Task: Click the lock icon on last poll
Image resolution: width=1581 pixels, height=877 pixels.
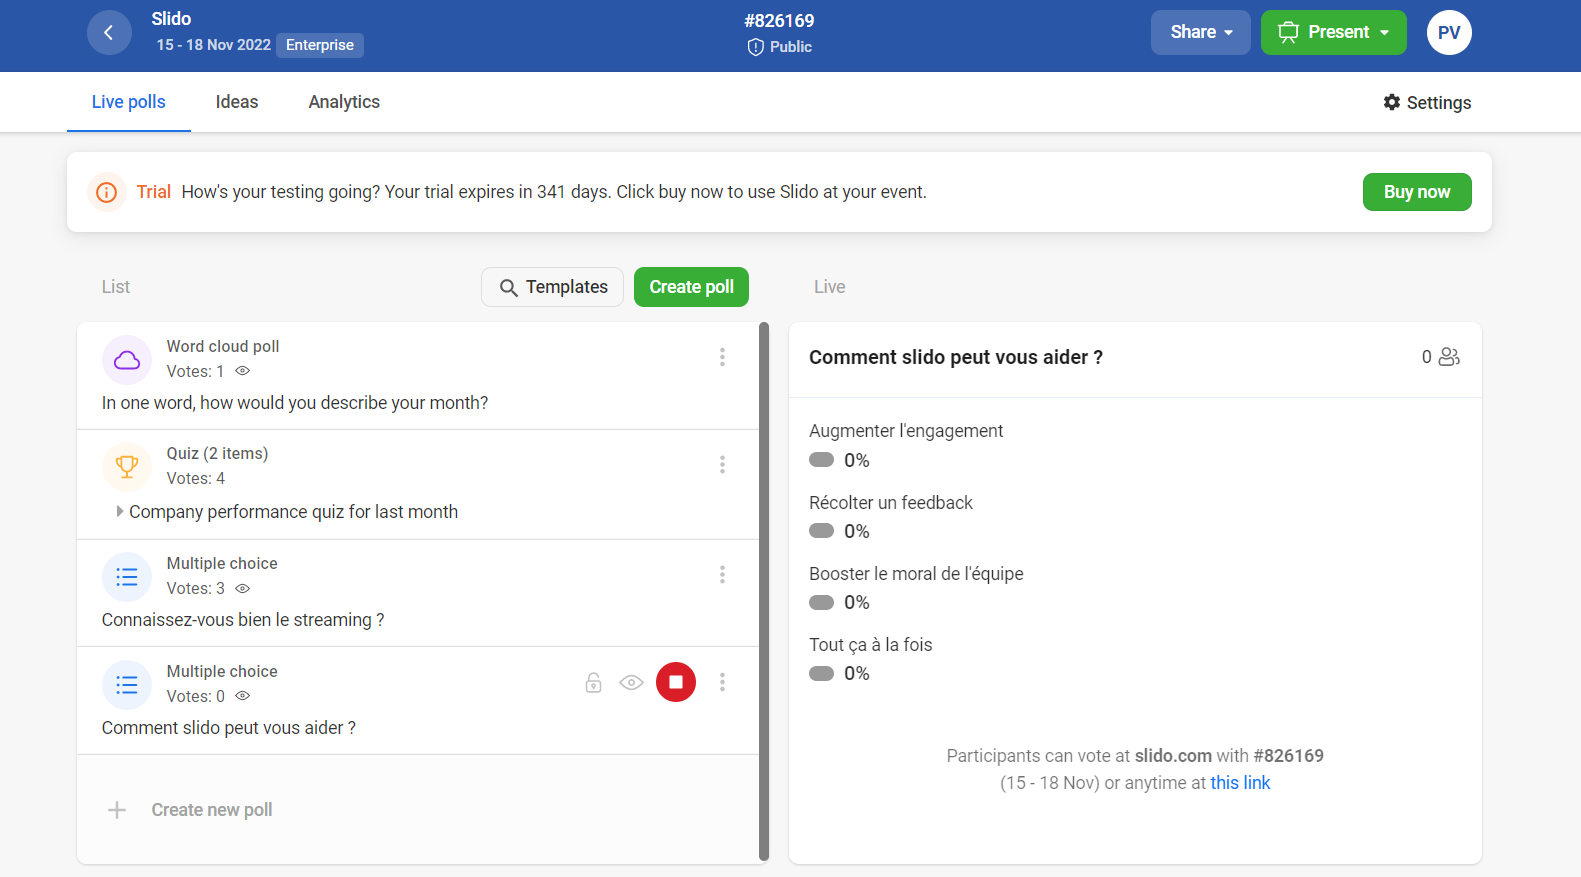Action: tap(593, 683)
